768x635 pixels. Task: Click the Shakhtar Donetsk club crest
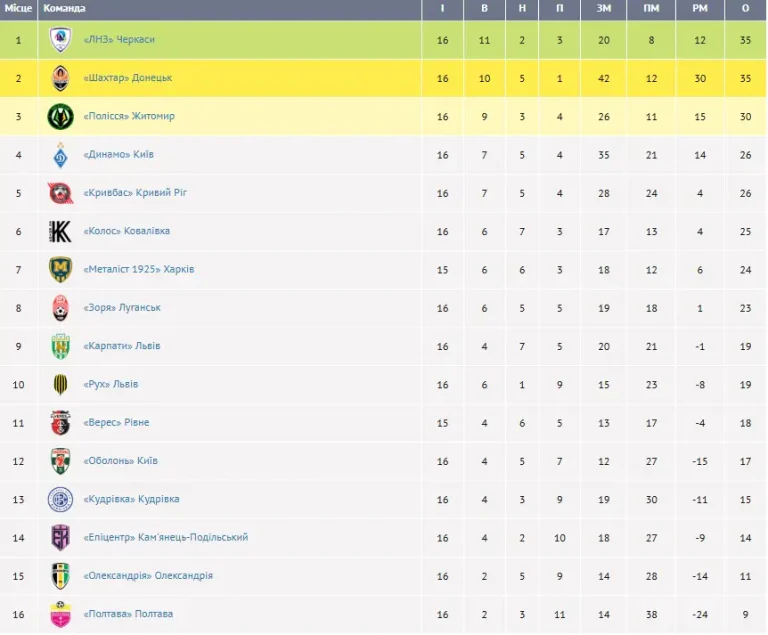(61, 78)
